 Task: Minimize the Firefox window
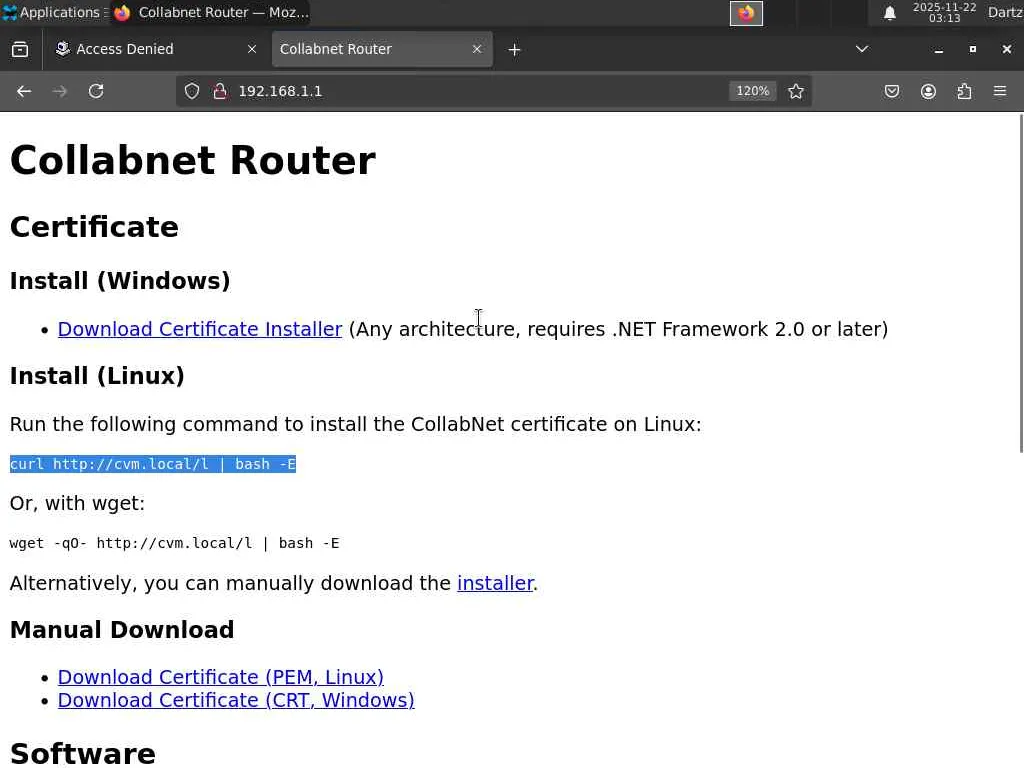tap(938, 50)
